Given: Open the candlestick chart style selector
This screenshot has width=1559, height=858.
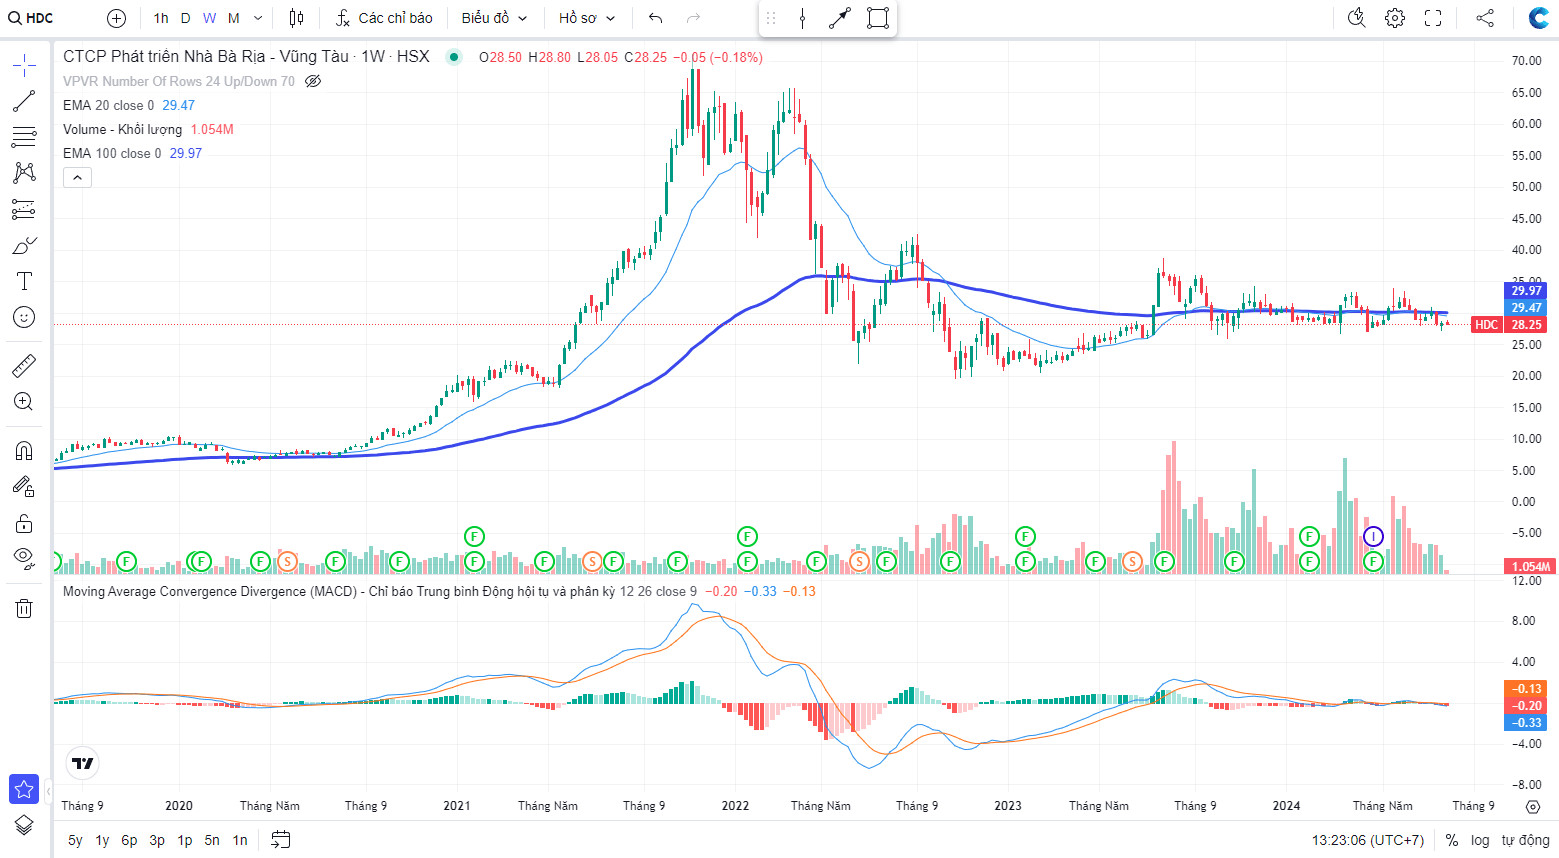Looking at the screenshot, I should [x=296, y=18].
